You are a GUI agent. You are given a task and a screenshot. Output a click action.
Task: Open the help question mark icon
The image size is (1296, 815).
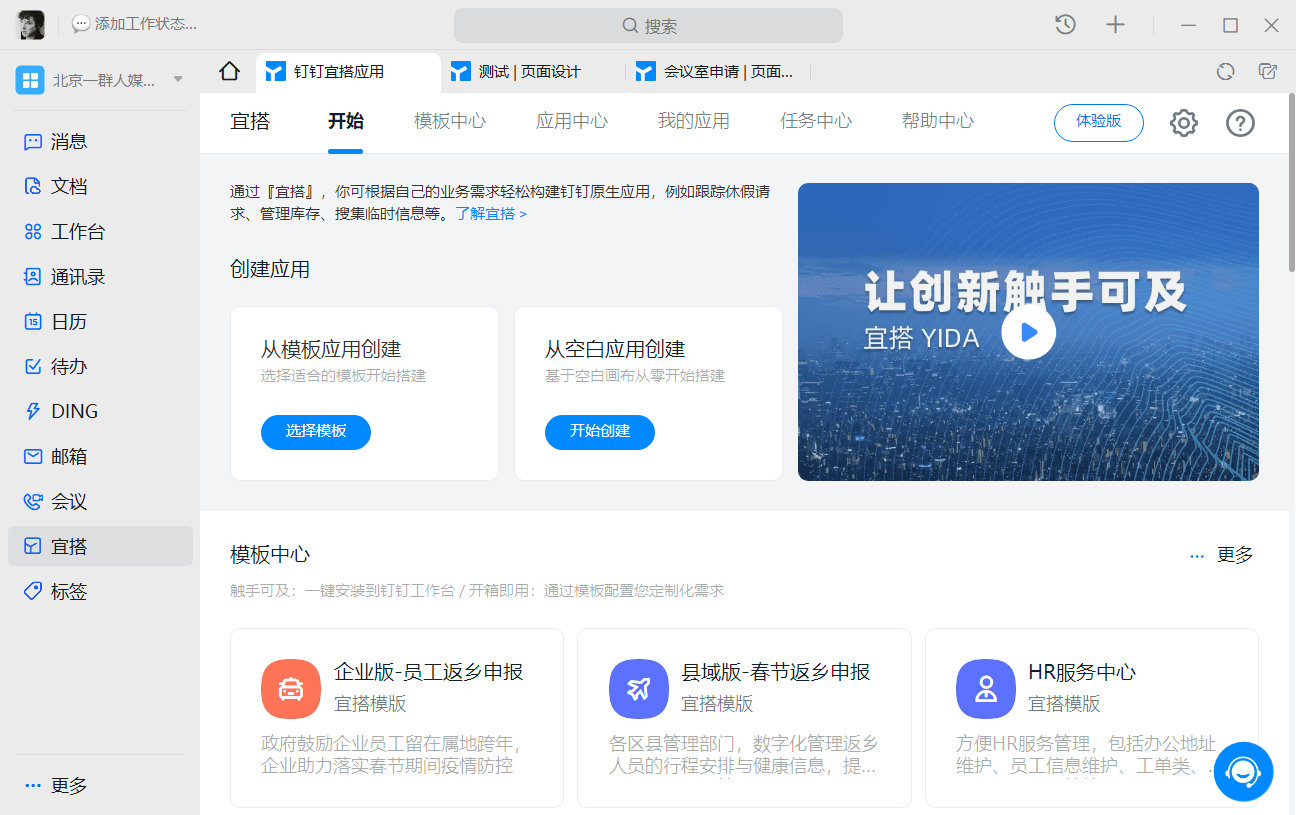coord(1240,123)
